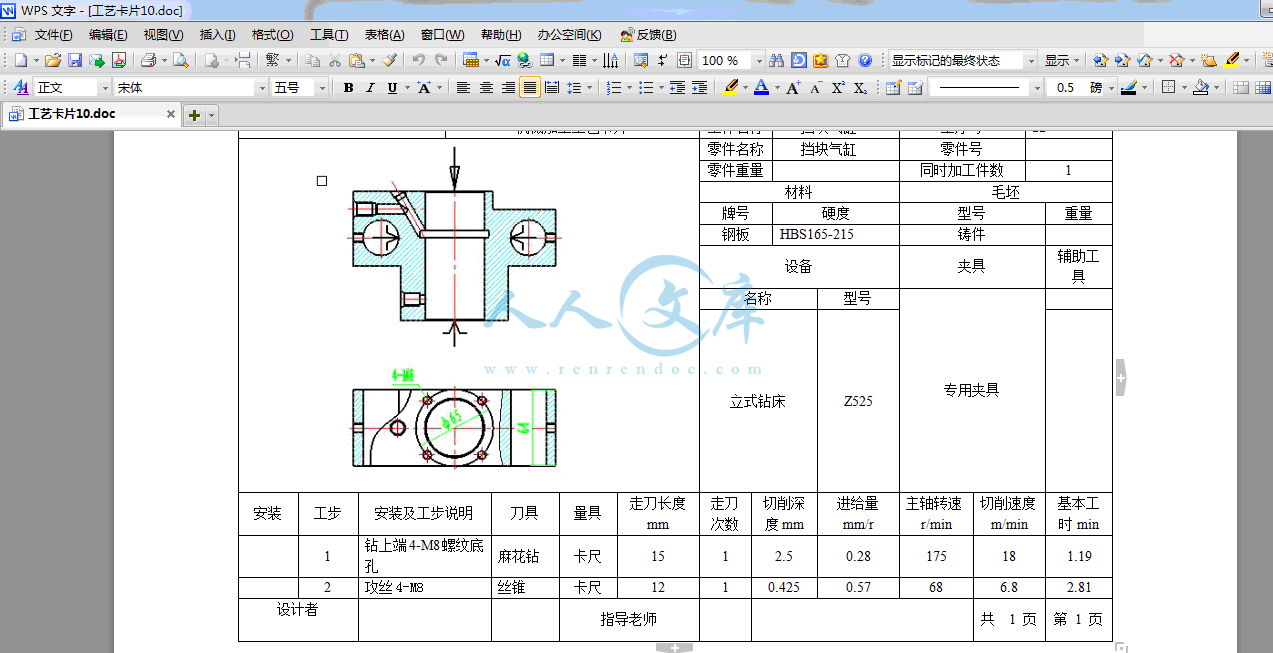Open a file with the Open folder icon

coord(53,60)
